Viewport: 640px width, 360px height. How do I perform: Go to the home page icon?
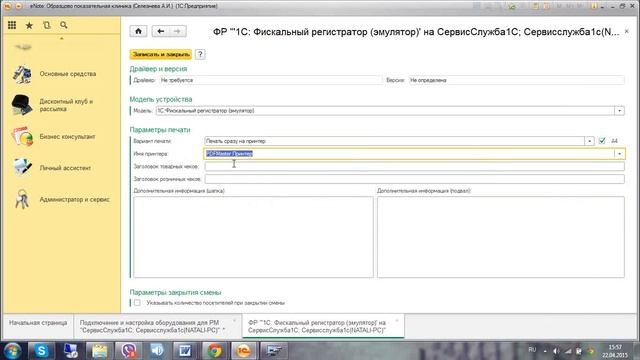[x=138, y=31]
